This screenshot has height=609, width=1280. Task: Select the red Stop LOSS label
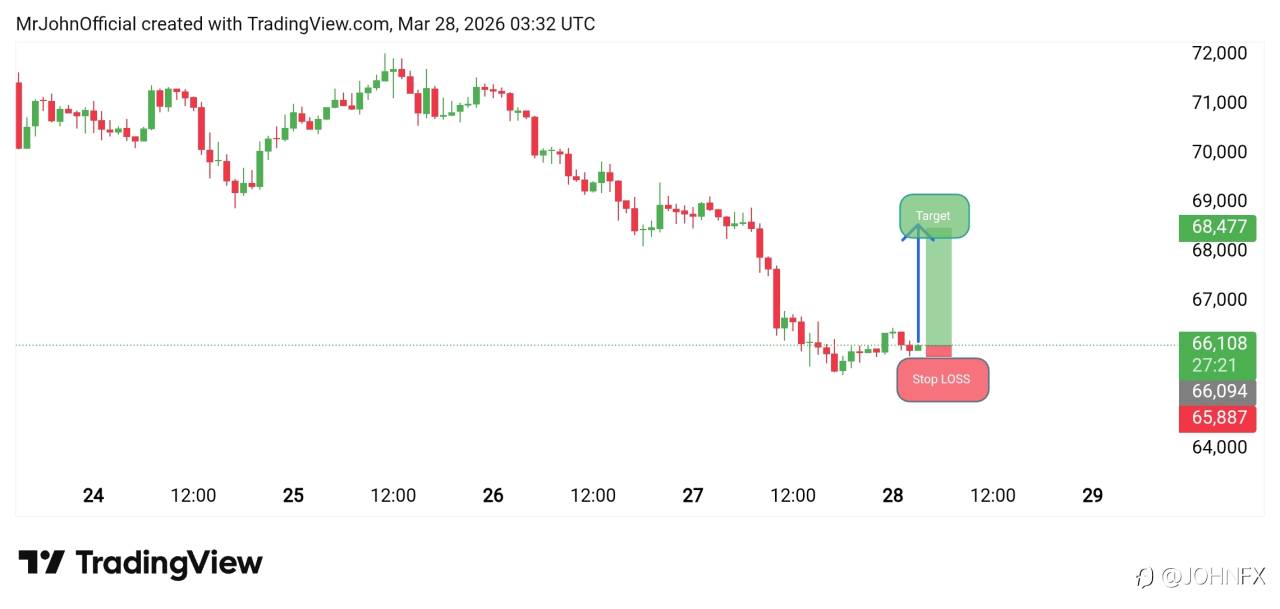pos(941,380)
